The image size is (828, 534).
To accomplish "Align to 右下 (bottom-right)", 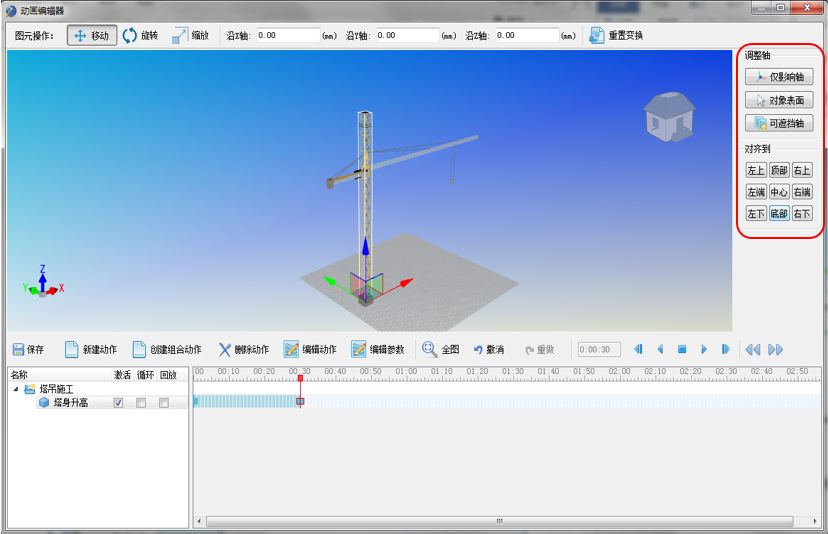I will click(x=802, y=213).
